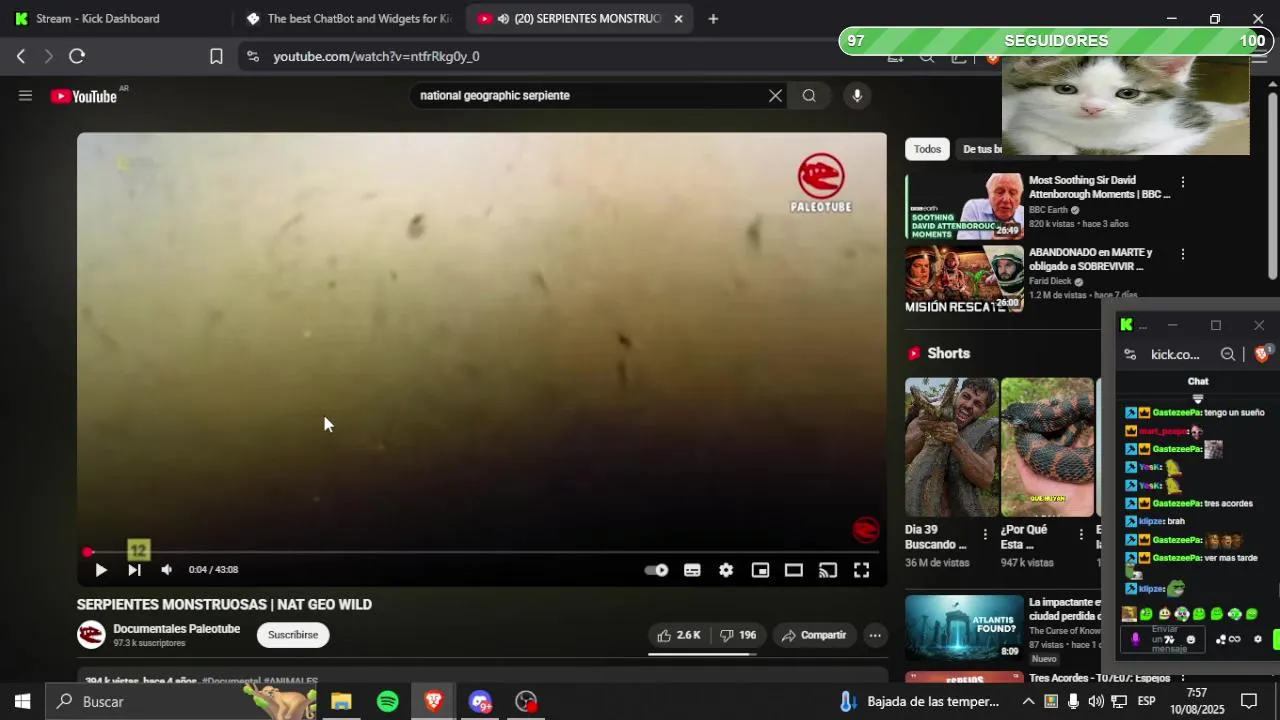The height and width of the screenshot is (720, 1280).
Task: Open options for '¿Por Qué Esta' short
Action: pos(1081,534)
